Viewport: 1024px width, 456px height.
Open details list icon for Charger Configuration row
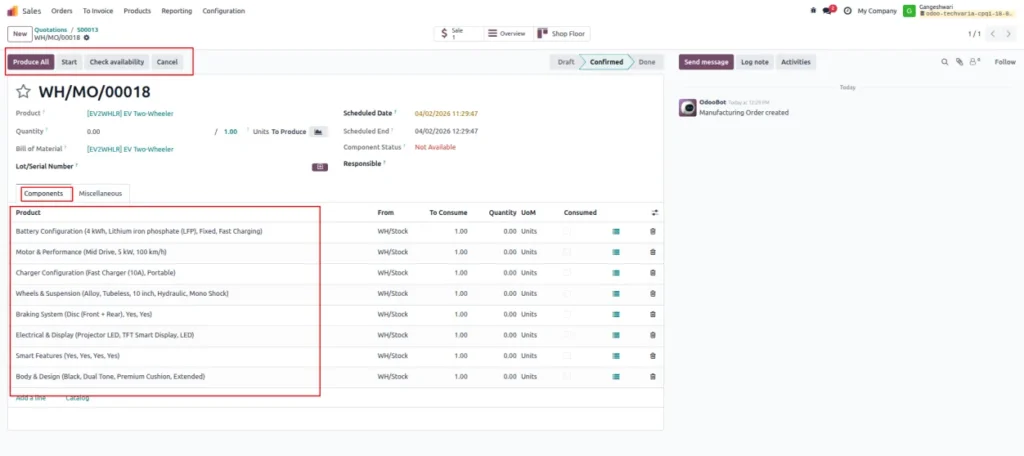coord(616,272)
